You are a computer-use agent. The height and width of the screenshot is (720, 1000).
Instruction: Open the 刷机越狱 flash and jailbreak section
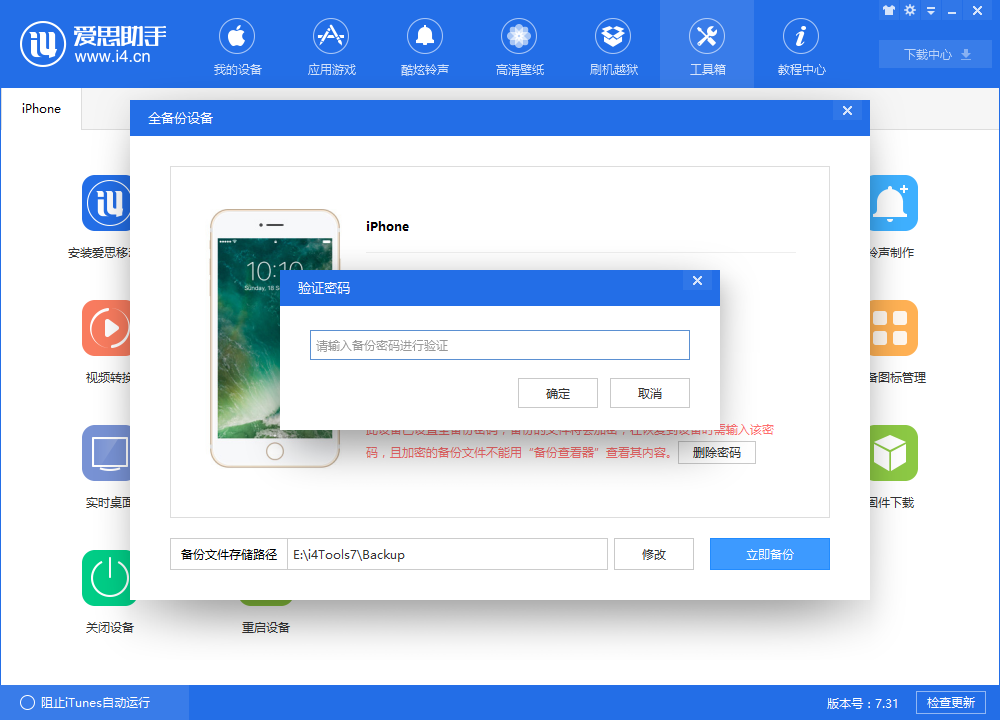click(x=613, y=45)
